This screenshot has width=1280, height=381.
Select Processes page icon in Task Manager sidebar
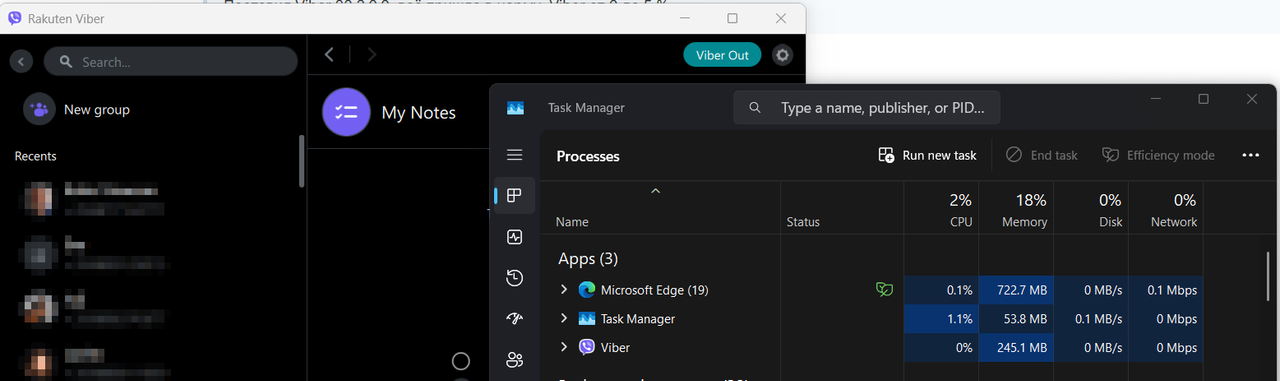pyautogui.click(x=515, y=195)
